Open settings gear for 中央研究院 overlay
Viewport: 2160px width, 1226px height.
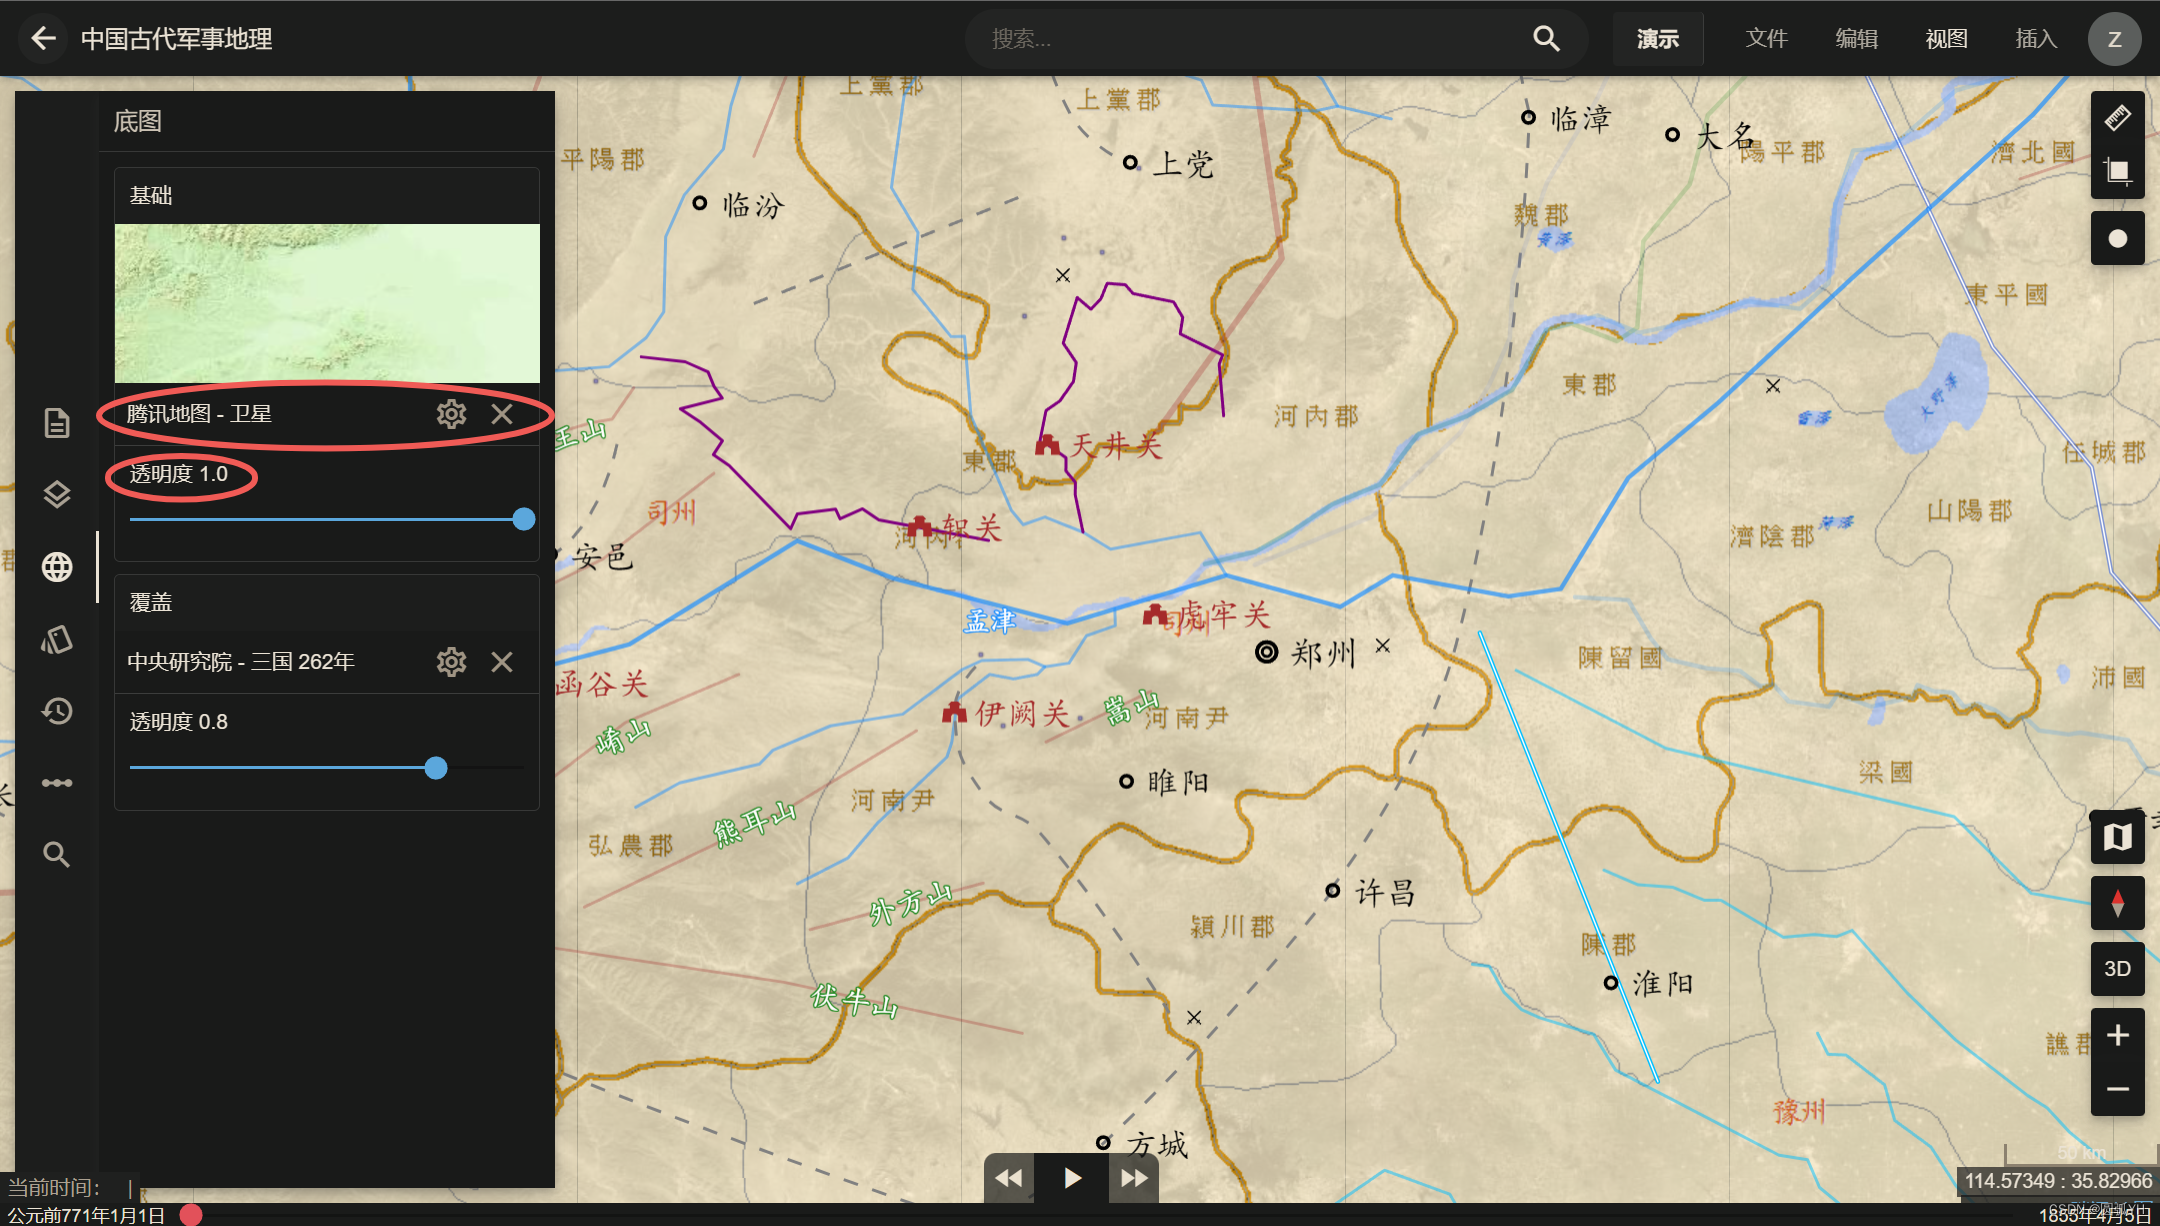451,662
